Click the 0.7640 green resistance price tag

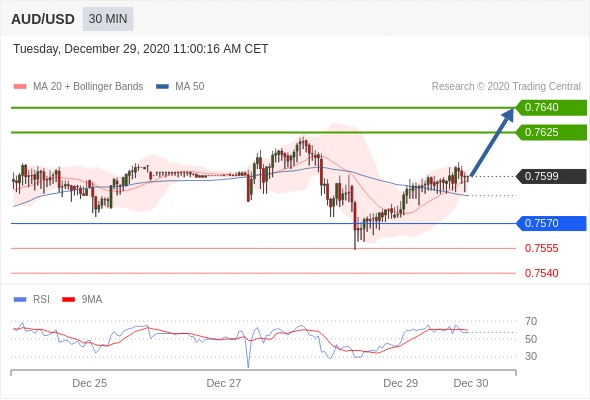551,108
